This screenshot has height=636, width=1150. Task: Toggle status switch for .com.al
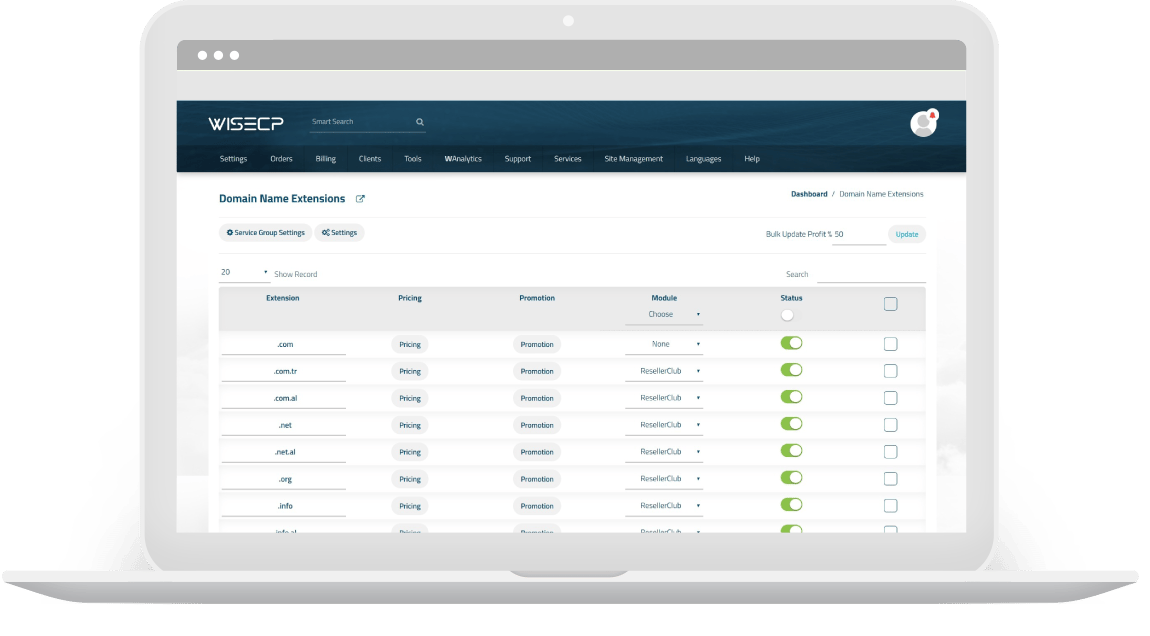point(791,397)
